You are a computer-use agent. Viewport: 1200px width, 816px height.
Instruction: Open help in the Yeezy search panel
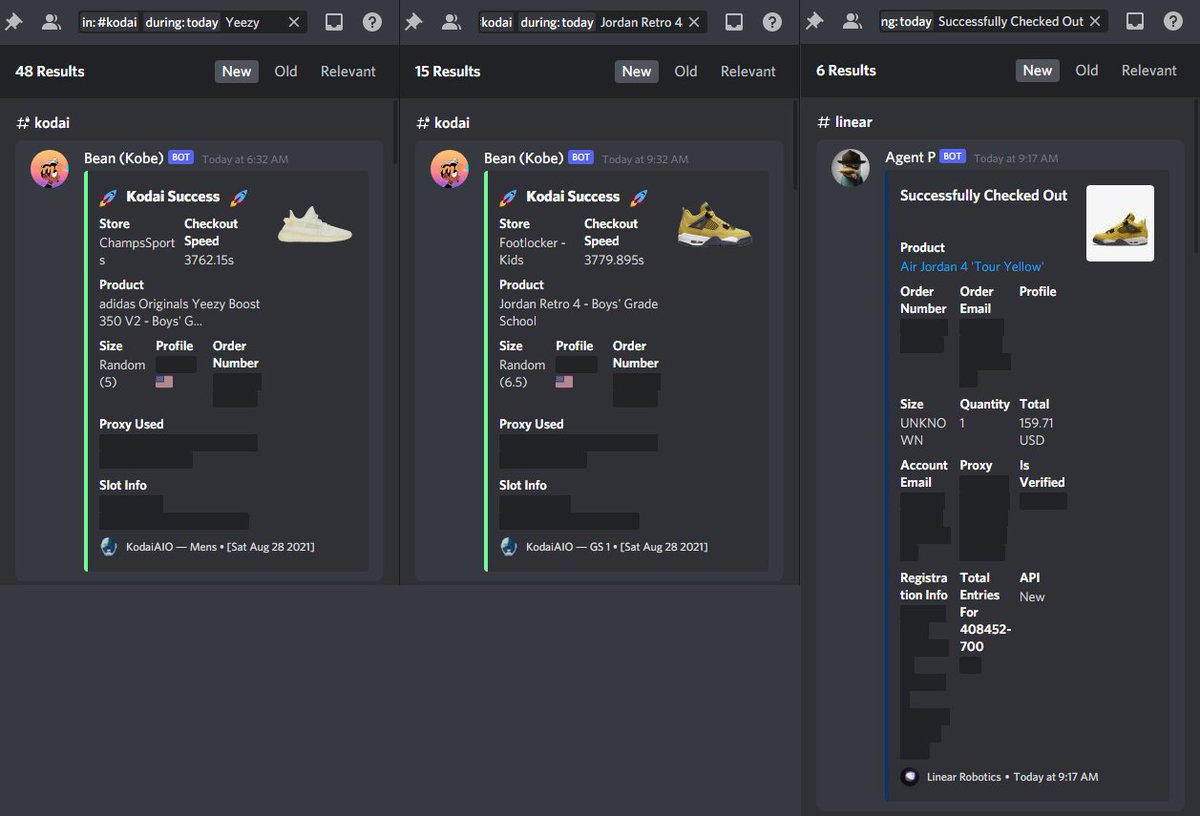372,22
